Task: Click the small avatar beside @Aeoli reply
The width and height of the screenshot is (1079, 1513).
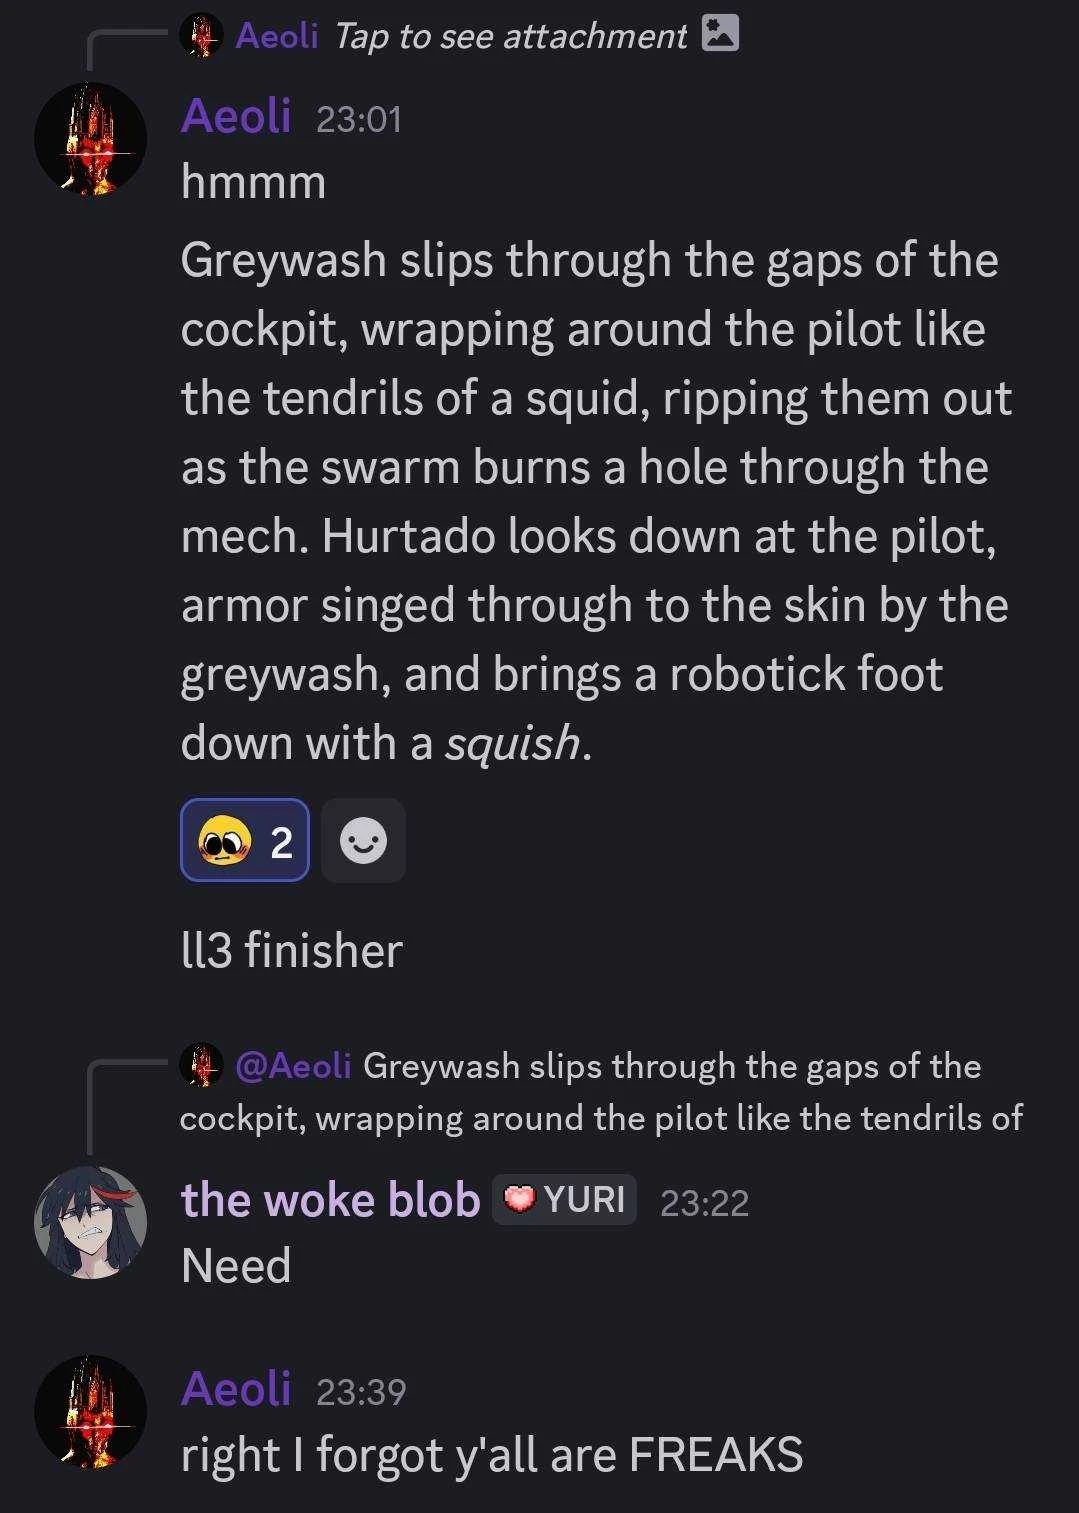Action: pyautogui.click(x=201, y=1065)
